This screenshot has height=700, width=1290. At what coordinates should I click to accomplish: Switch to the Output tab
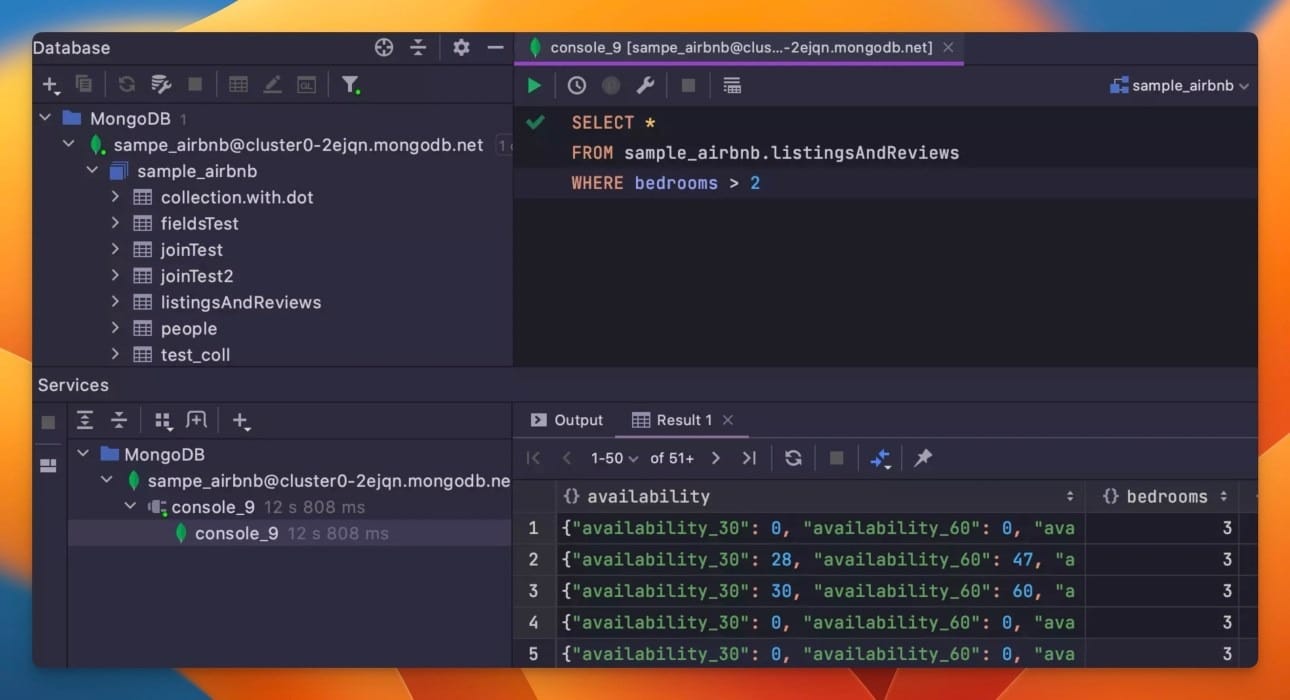tap(566, 419)
